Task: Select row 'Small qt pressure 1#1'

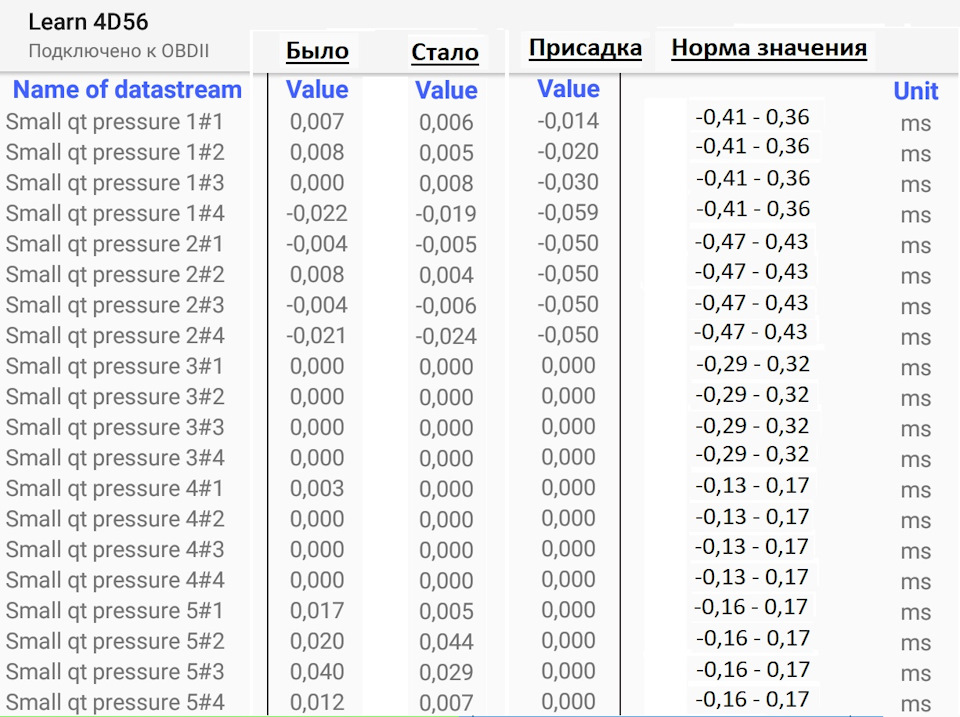Action: point(480,121)
